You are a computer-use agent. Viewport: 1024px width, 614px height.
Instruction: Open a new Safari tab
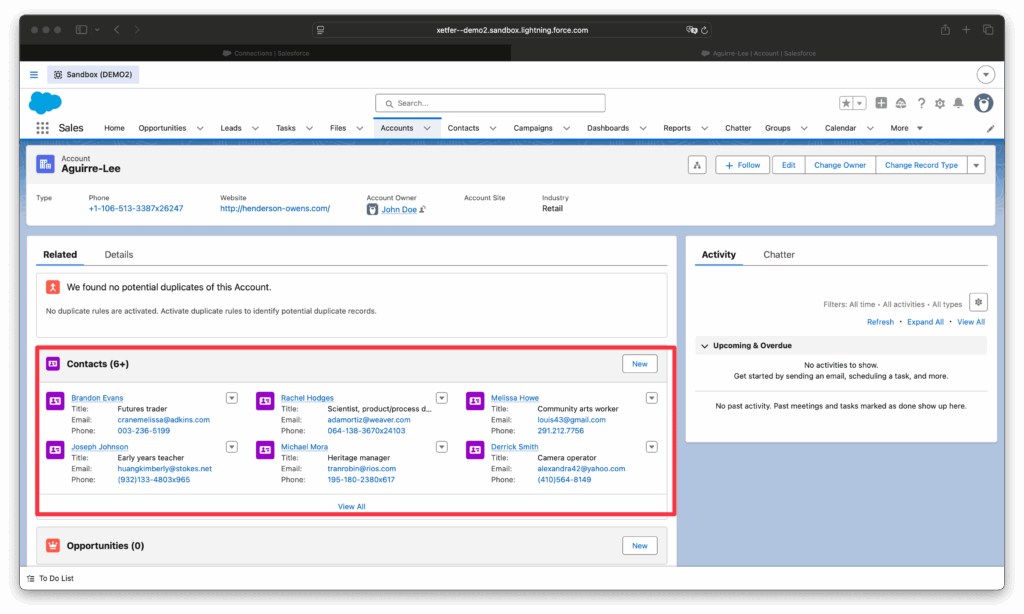tap(967, 30)
